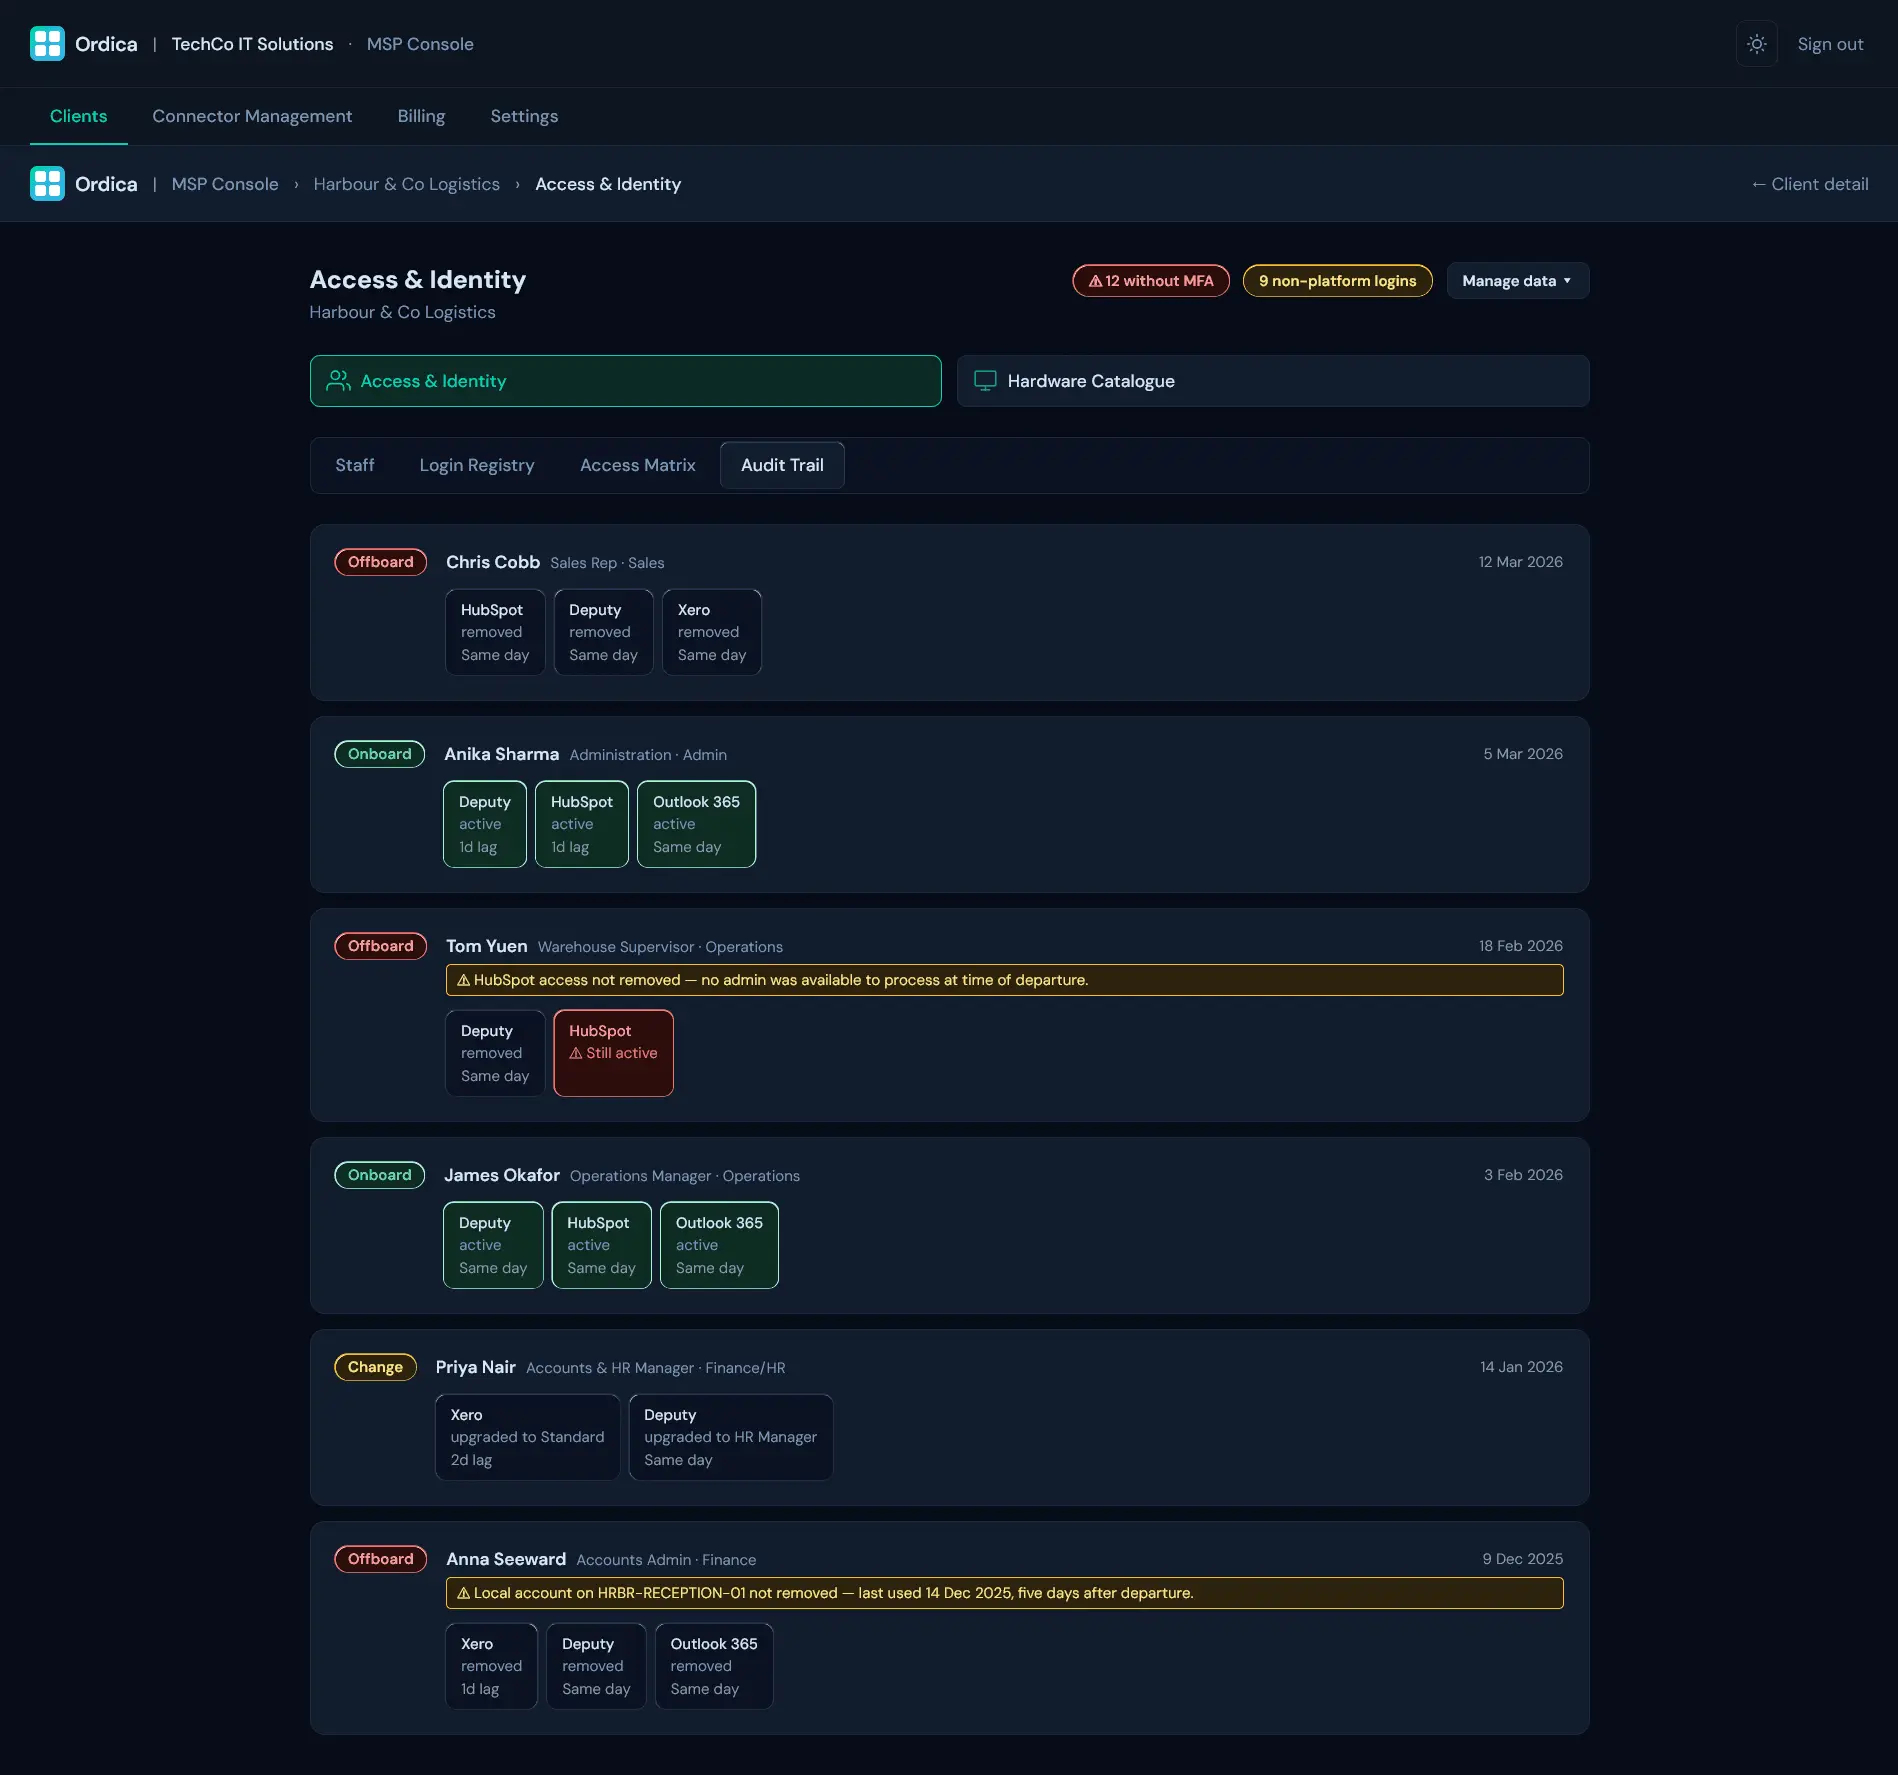Open the Manage data dropdown
The image size is (1898, 1775).
click(x=1517, y=281)
